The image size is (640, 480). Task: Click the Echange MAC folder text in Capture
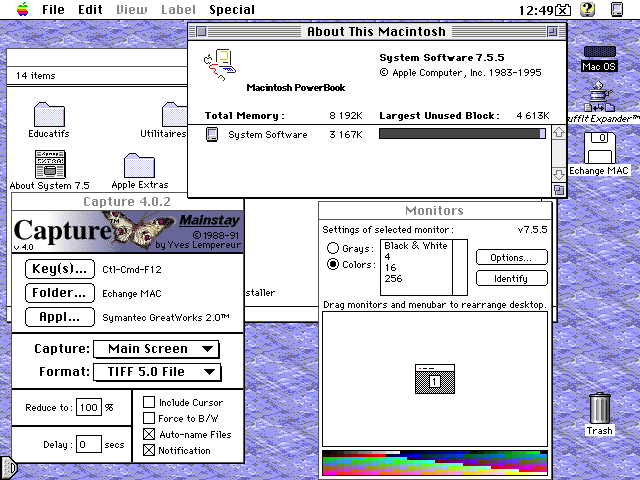click(132, 293)
